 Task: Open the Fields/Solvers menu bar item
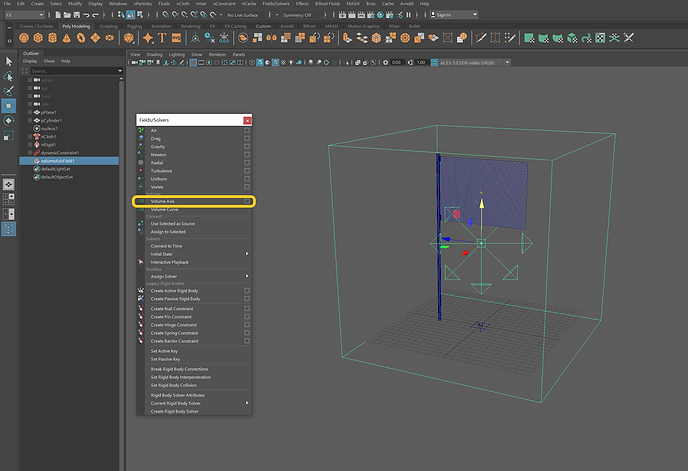click(276, 4)
